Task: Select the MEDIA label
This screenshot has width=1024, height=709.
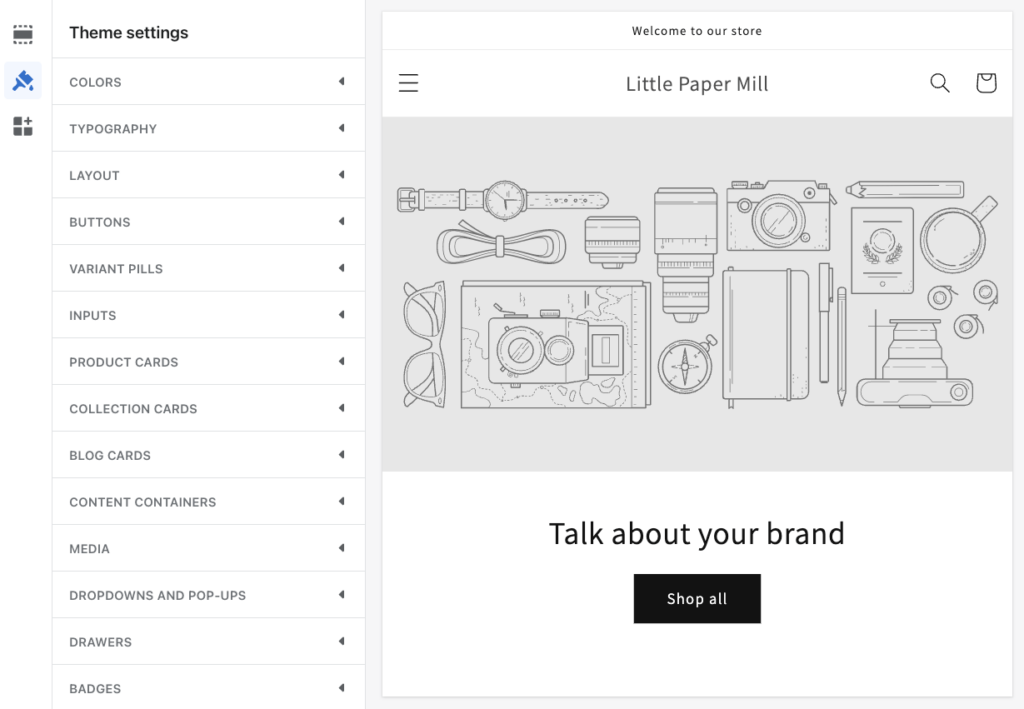Action: point(89,549)
